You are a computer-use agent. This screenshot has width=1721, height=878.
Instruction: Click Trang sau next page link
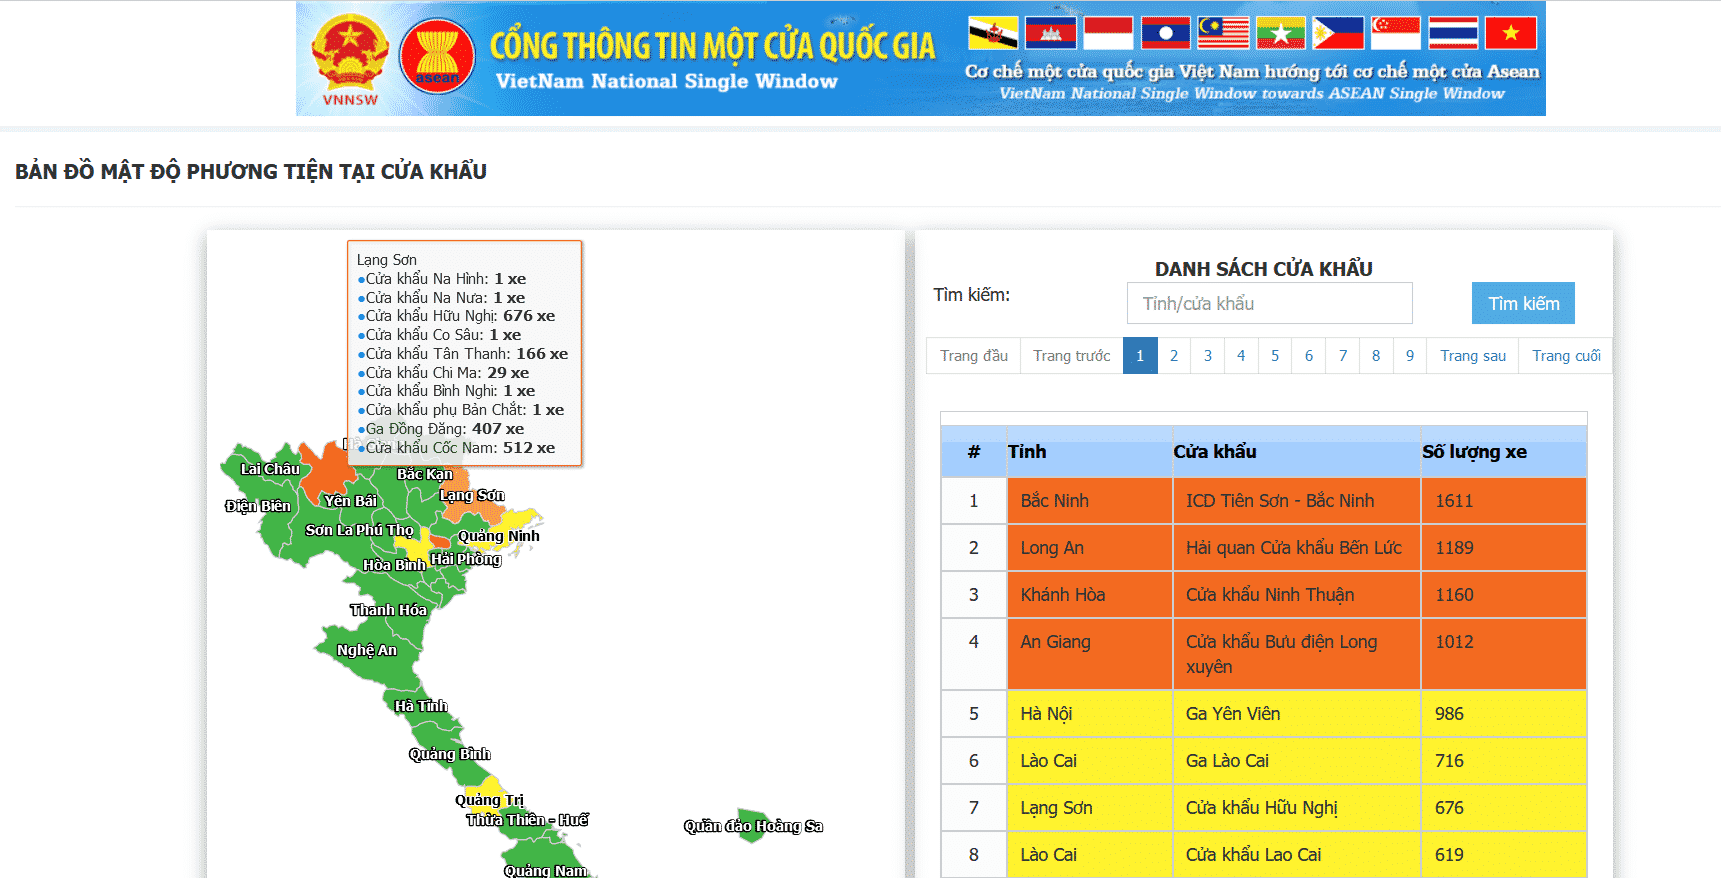click(1472, 356)
